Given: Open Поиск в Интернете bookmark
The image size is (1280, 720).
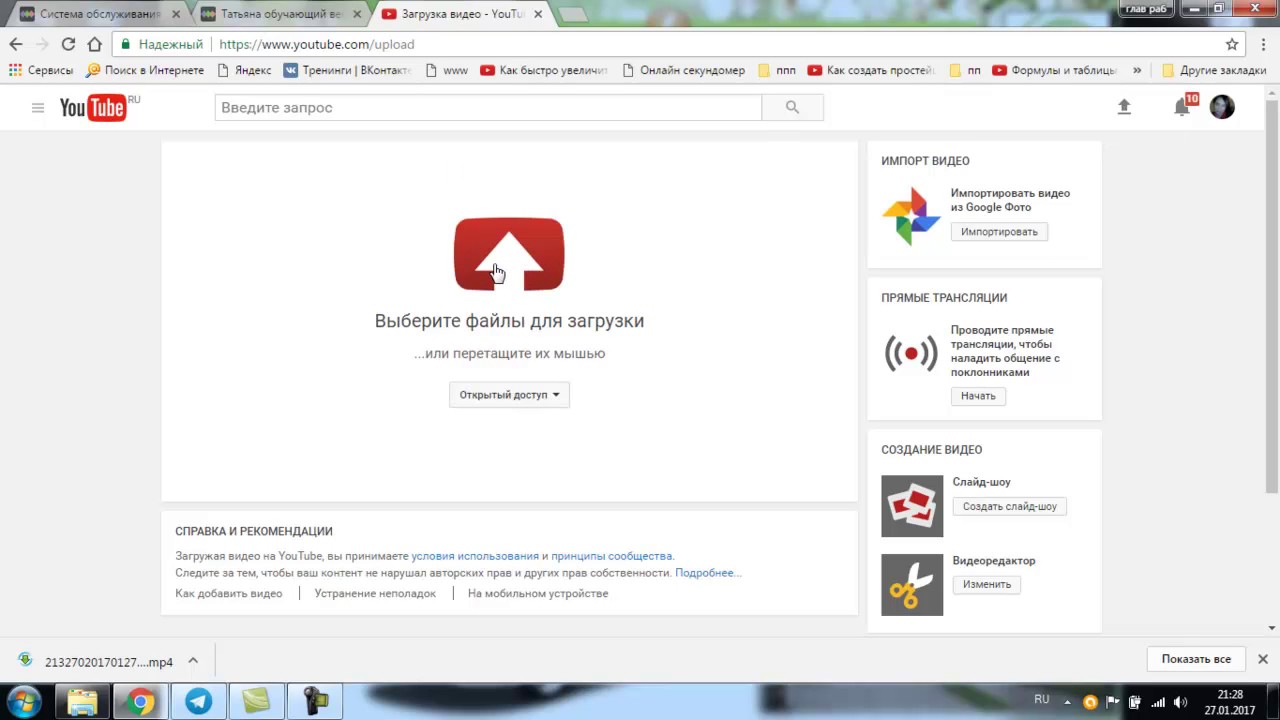Looking at the screenshot, I should click(x=145, y=70).
